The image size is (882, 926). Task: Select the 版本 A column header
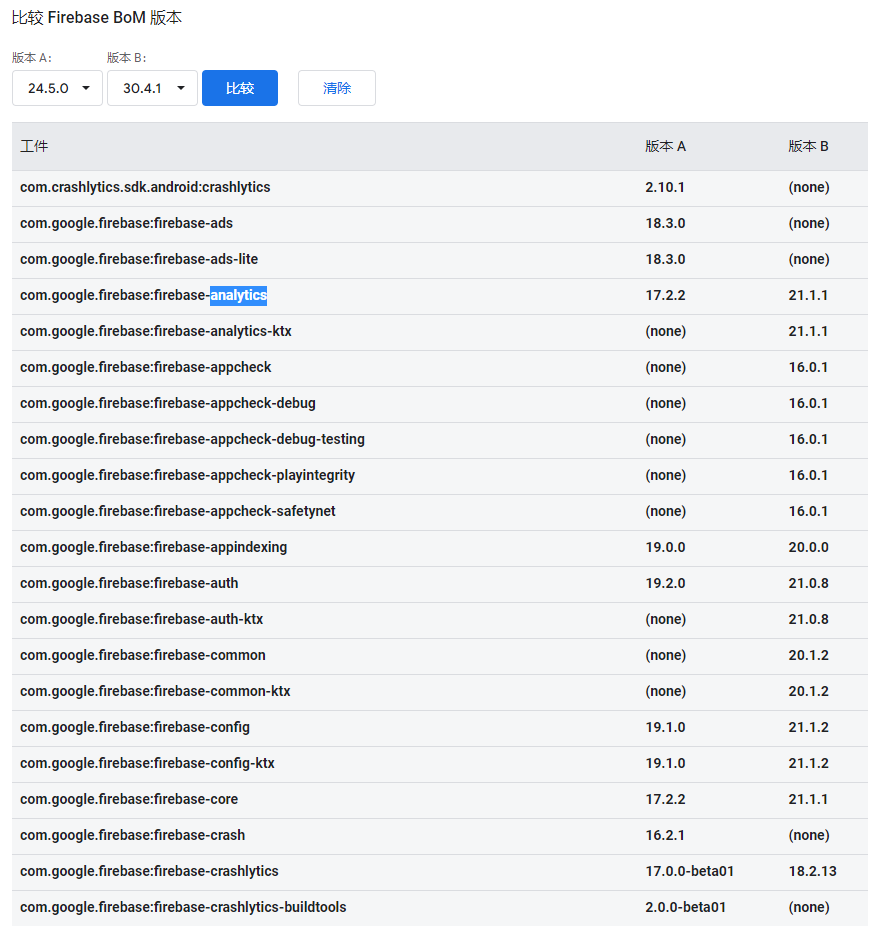click(666, 146)
